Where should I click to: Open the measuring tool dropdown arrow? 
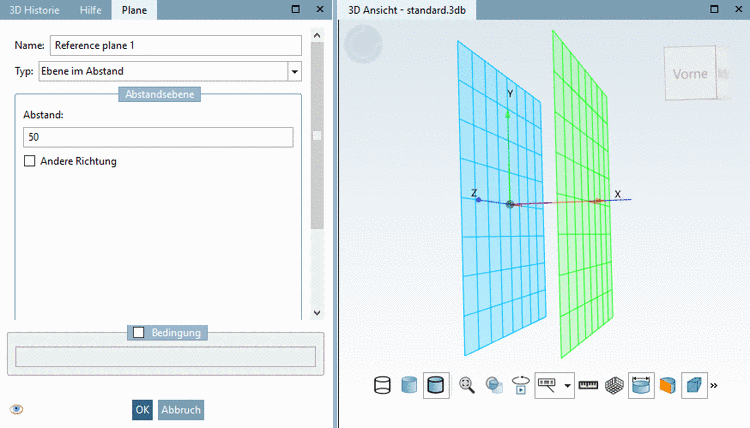click(567, 385)
